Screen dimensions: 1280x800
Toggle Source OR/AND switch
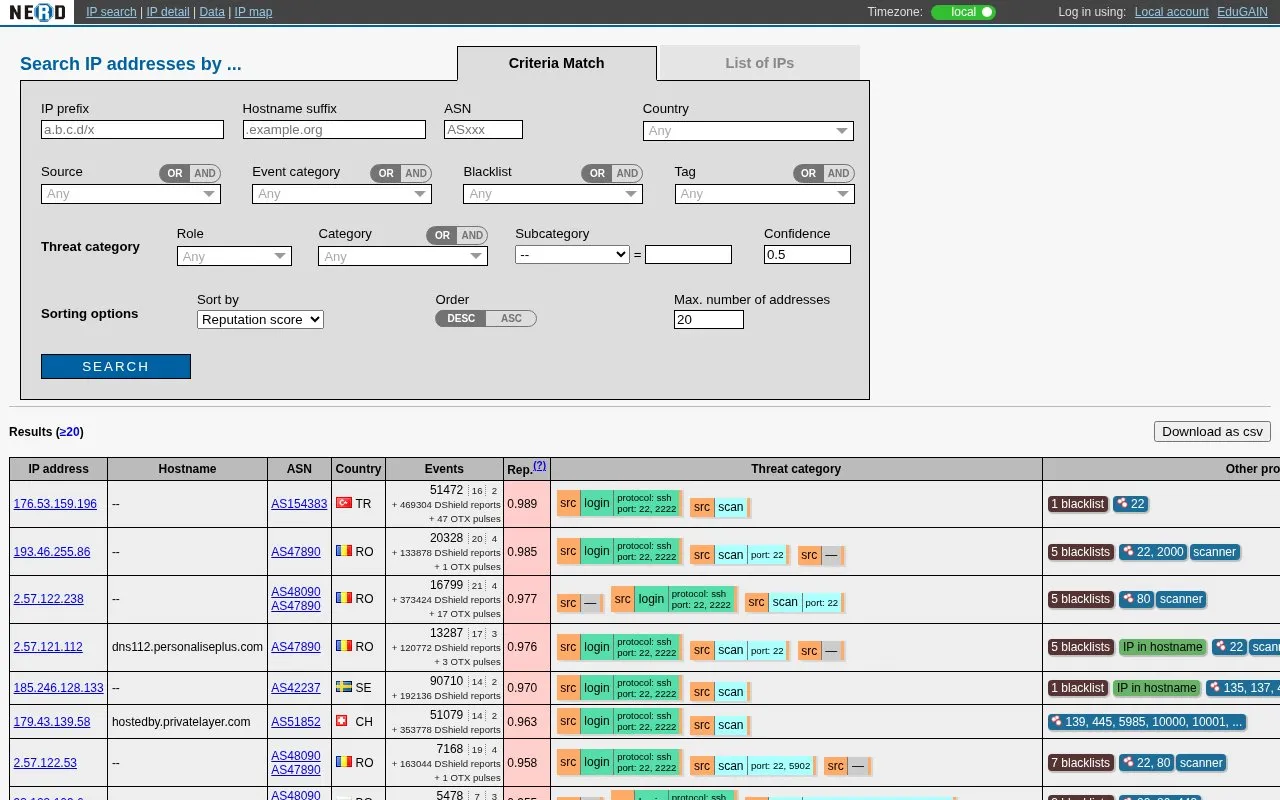pos(190,173)
